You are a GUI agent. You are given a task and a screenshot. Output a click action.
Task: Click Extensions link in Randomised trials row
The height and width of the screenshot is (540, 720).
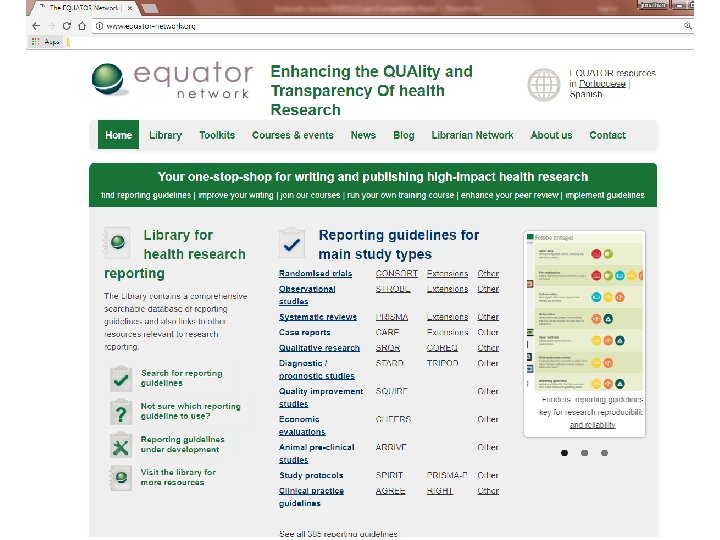[x=447, y=273]
